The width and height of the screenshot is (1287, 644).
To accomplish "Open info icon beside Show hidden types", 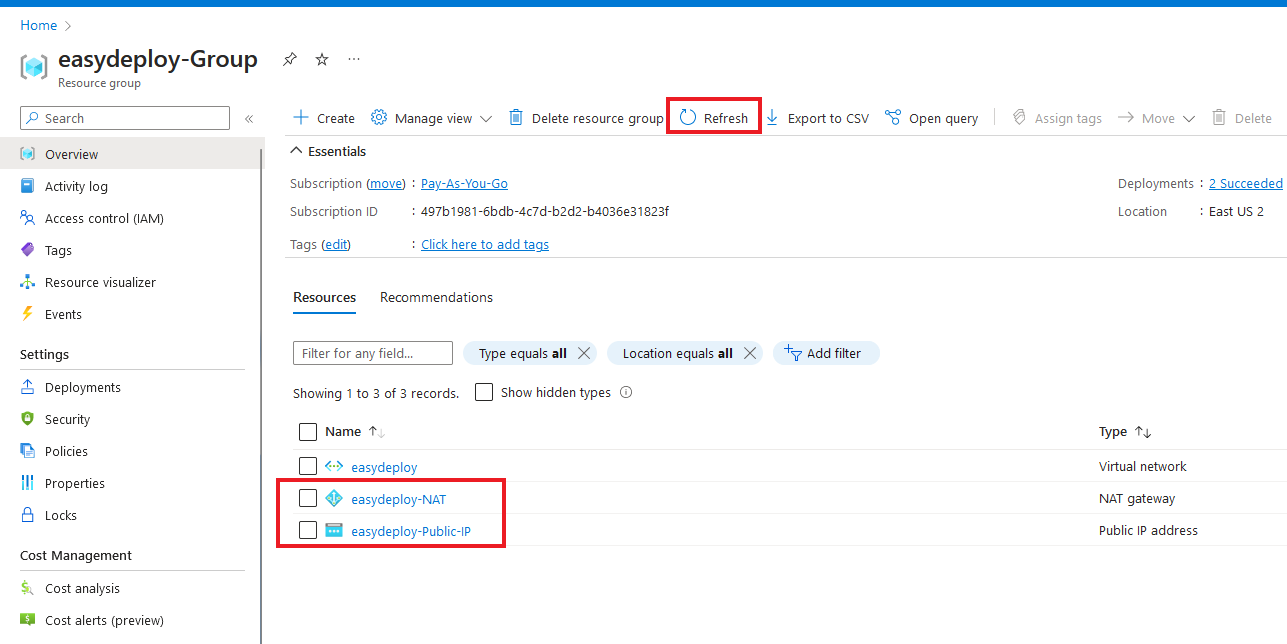I will pyautogui.click(x=626, y=393).
